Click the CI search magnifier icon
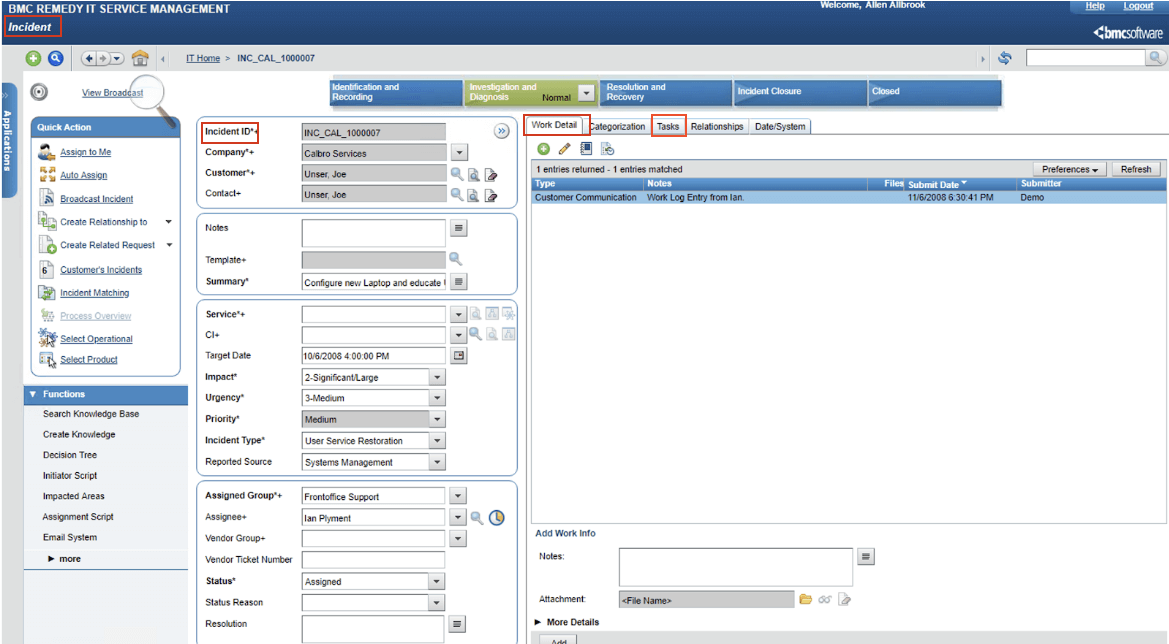Screen dimensions: 1169x644 pyautogui.click(x=475, y=334)
